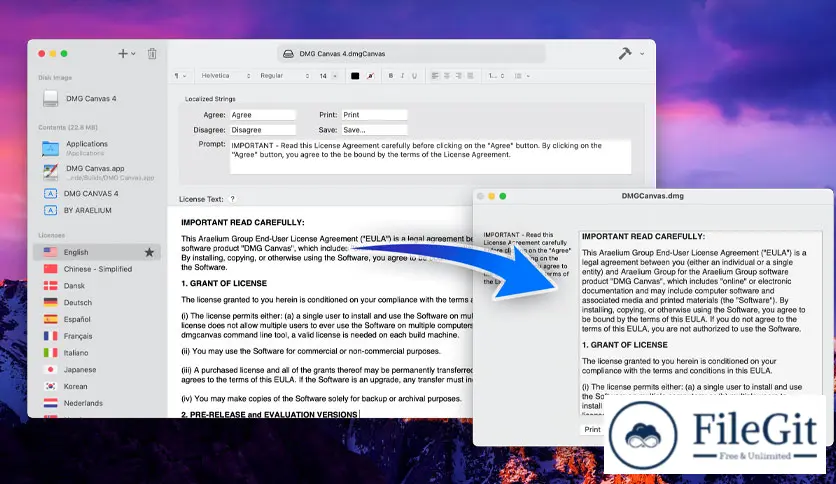Image resolution: width=836 pixels, height=484 pixels.
Task: Click the default star next to English
Action: click(x=149, y=252)
